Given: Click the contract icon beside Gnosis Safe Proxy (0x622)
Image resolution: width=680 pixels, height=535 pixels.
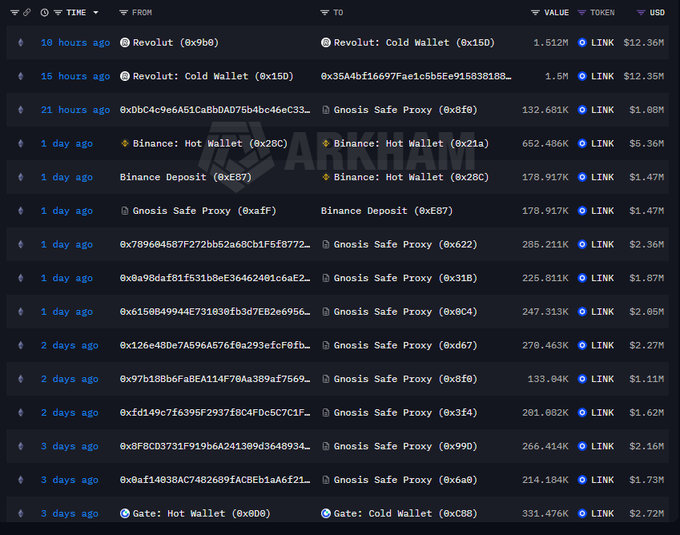Looking at the screenshot, I should click(x=325, y=245).
